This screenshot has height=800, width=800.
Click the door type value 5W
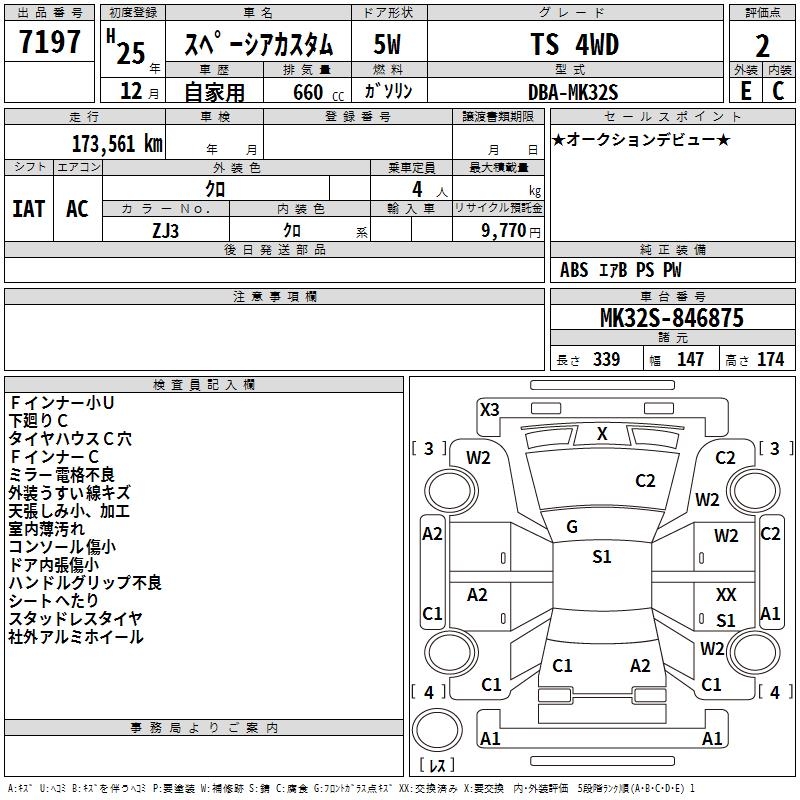(x=387, y=44)
